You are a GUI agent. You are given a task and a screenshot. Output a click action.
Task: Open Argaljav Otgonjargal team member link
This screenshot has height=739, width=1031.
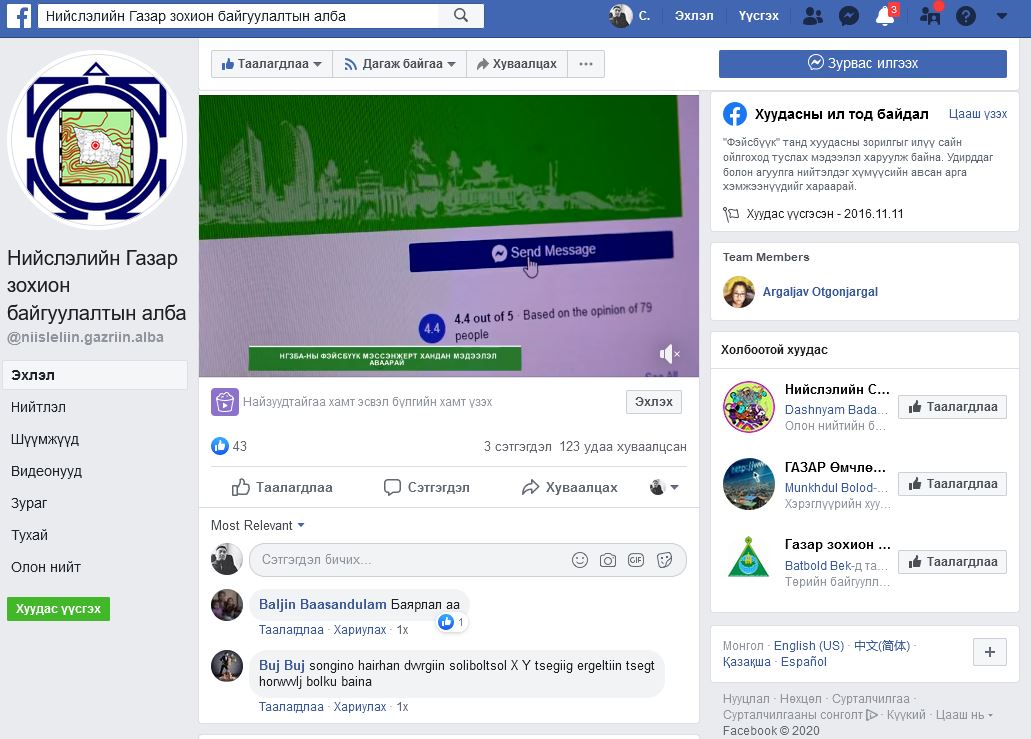pyautogui.click(x=820, y=291)
